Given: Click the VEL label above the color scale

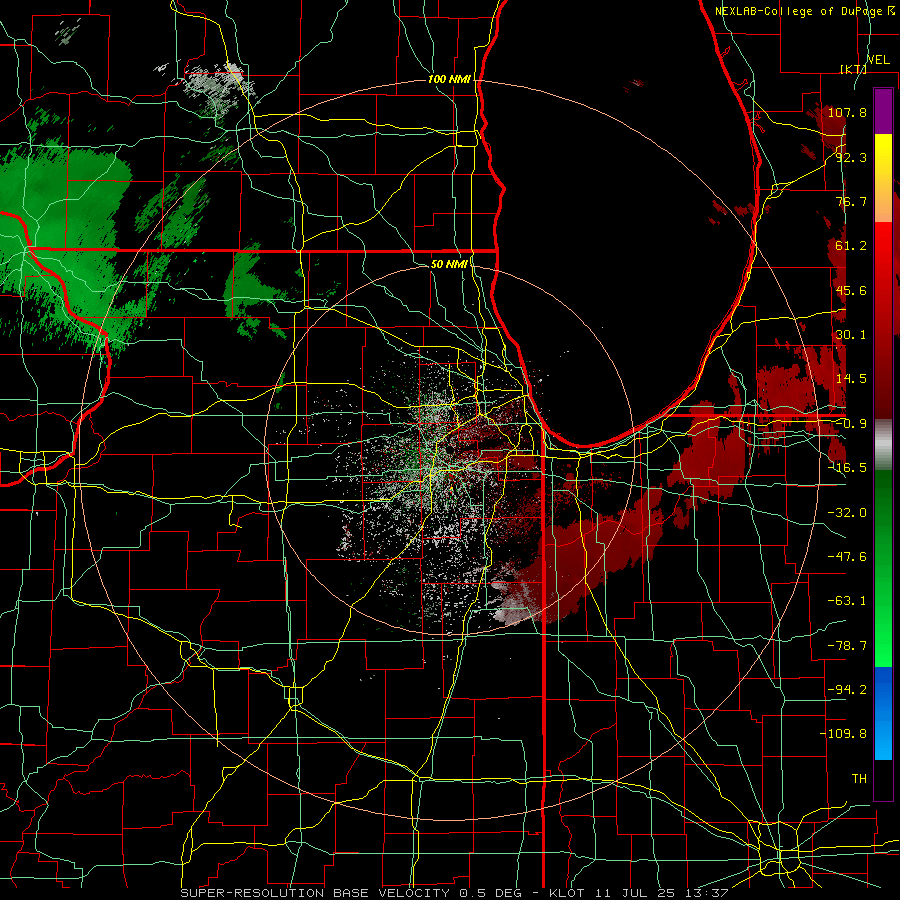Looking at the screenshot, I should pos(878,60).
